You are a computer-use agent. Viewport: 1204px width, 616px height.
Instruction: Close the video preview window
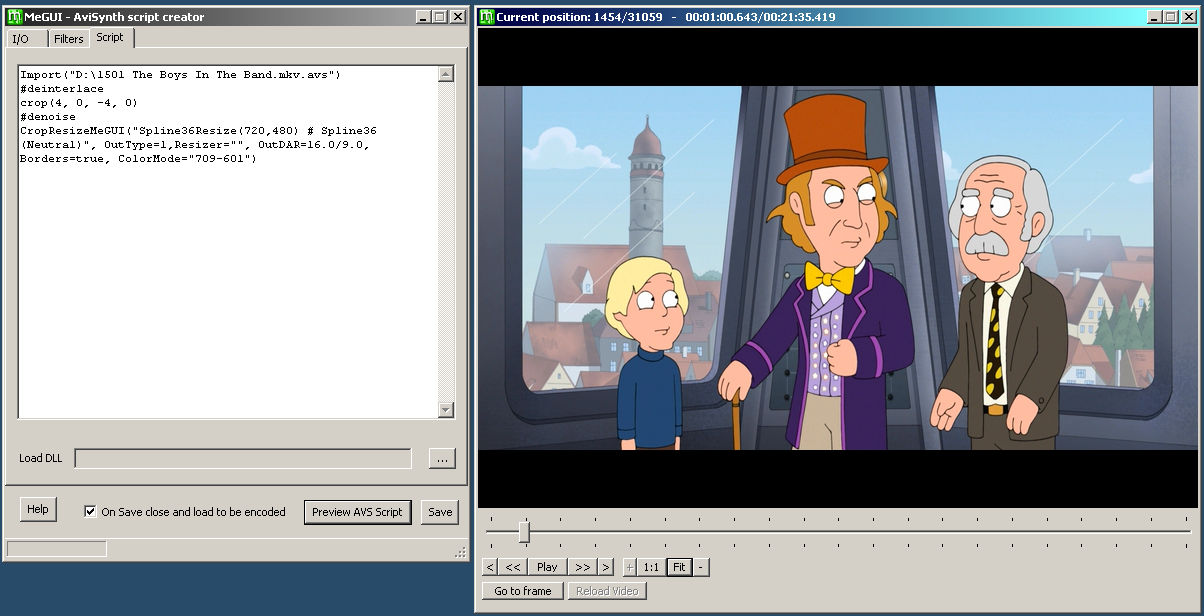(1187, 17)
